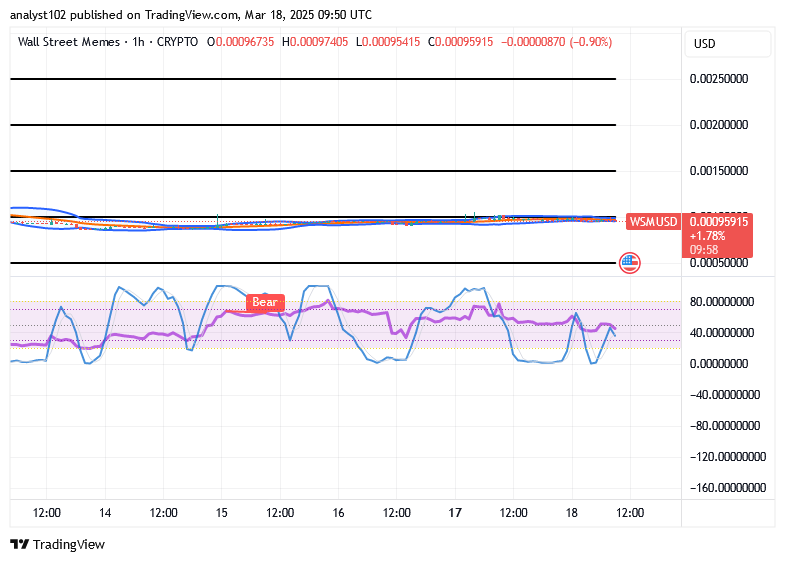Click the TradingView logo at bottom left
The height and width of the screenshot is (562, 785).
(x=58, y=544)
